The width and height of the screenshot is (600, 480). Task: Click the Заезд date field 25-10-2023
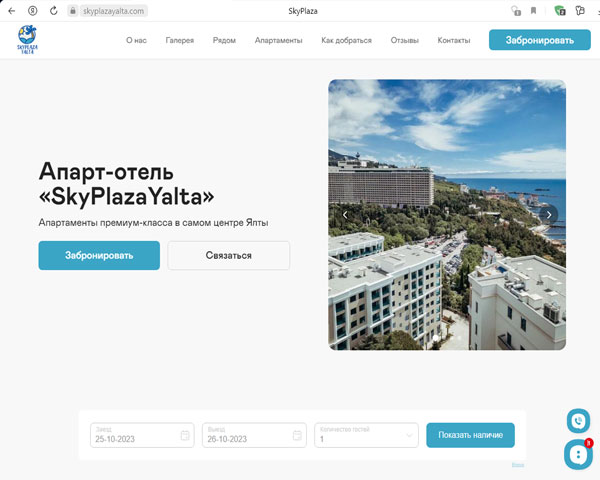[x=142, y=435]
